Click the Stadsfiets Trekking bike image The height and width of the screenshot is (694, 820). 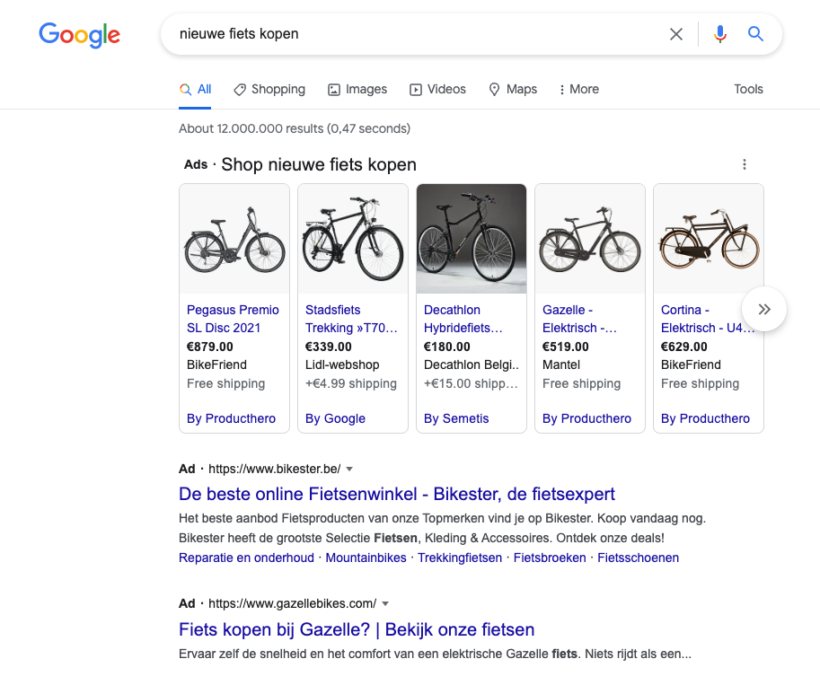353,239
